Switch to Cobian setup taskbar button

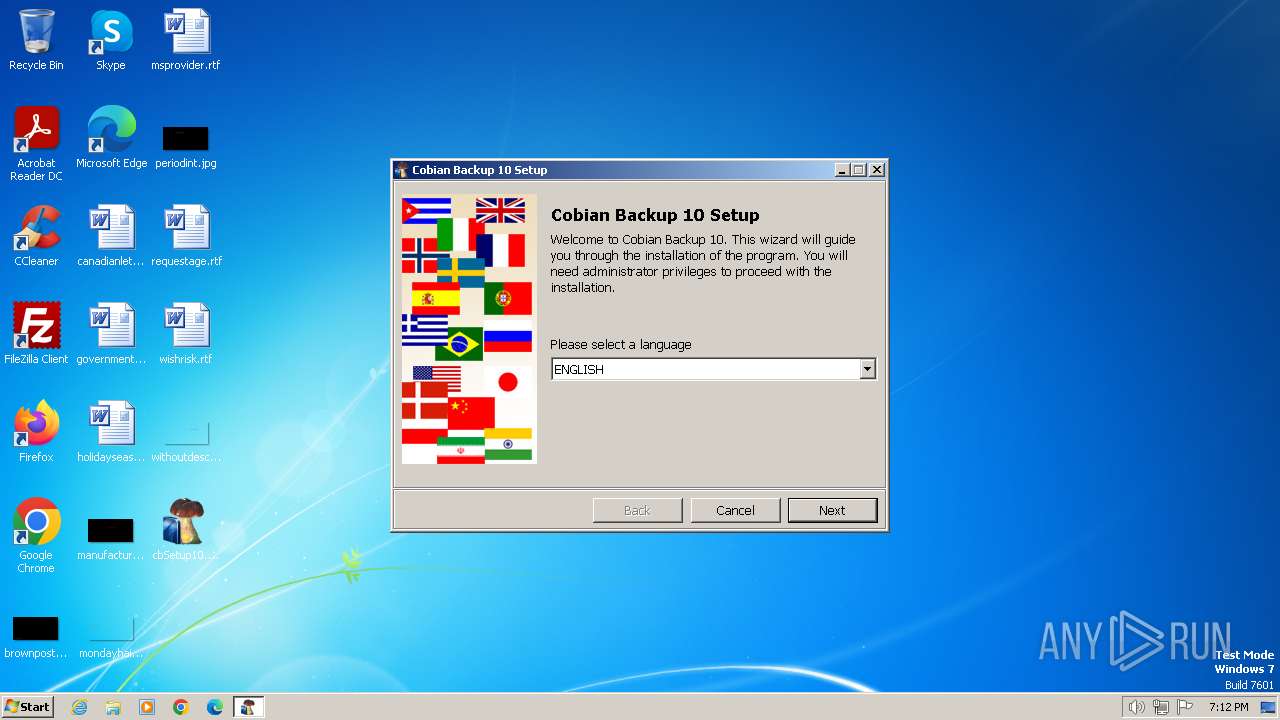(x=248, y=707)
